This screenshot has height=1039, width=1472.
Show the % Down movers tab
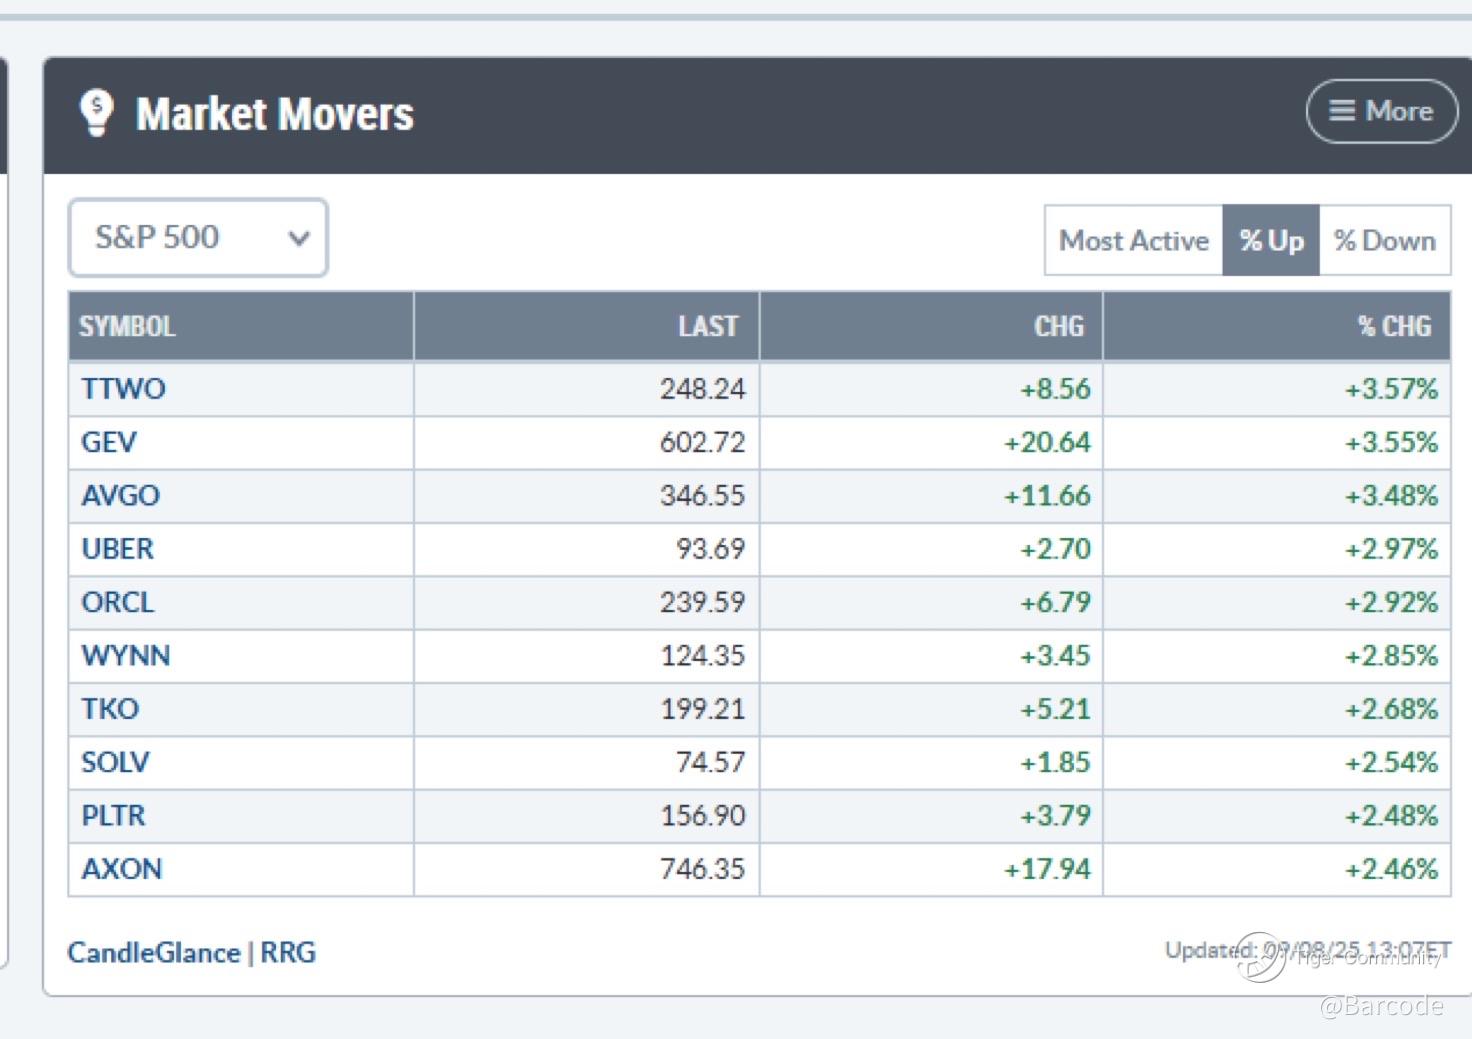pyautogui.click(x=1384, y=241)
